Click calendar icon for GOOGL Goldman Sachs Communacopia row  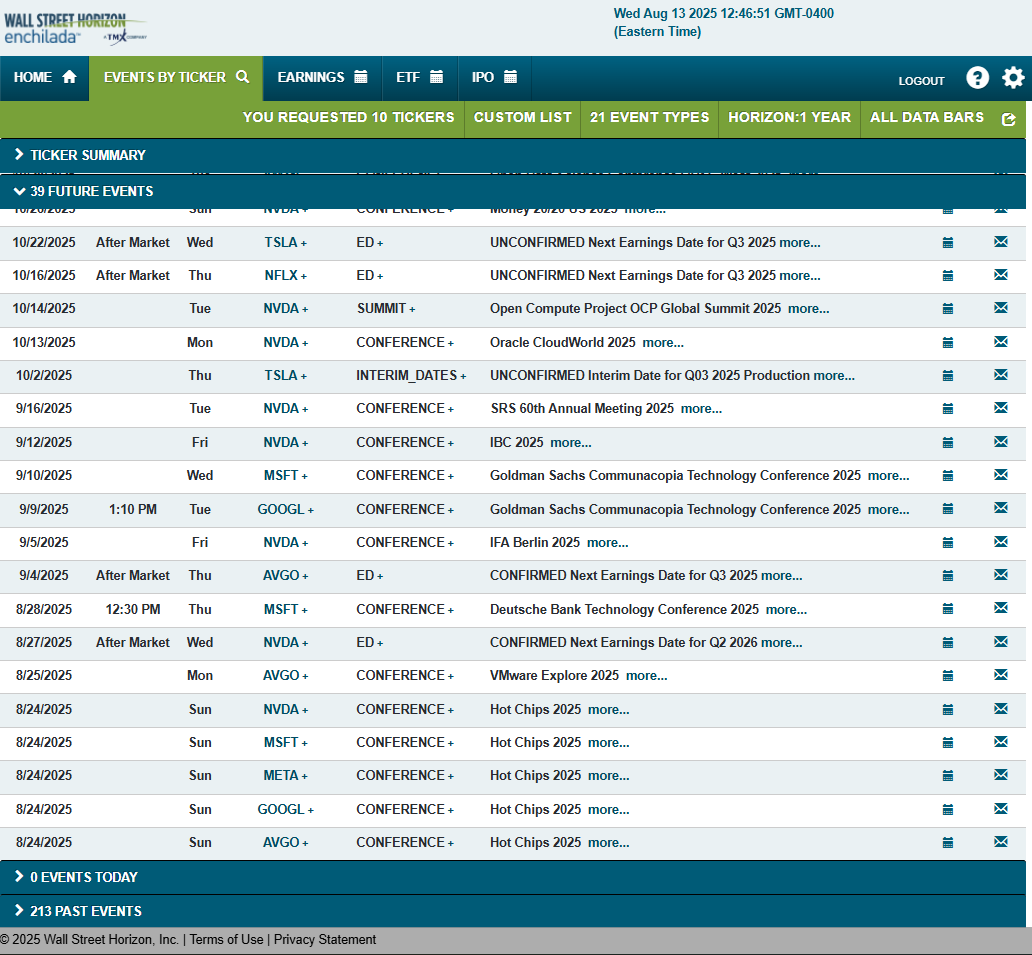tap(948, 509)
